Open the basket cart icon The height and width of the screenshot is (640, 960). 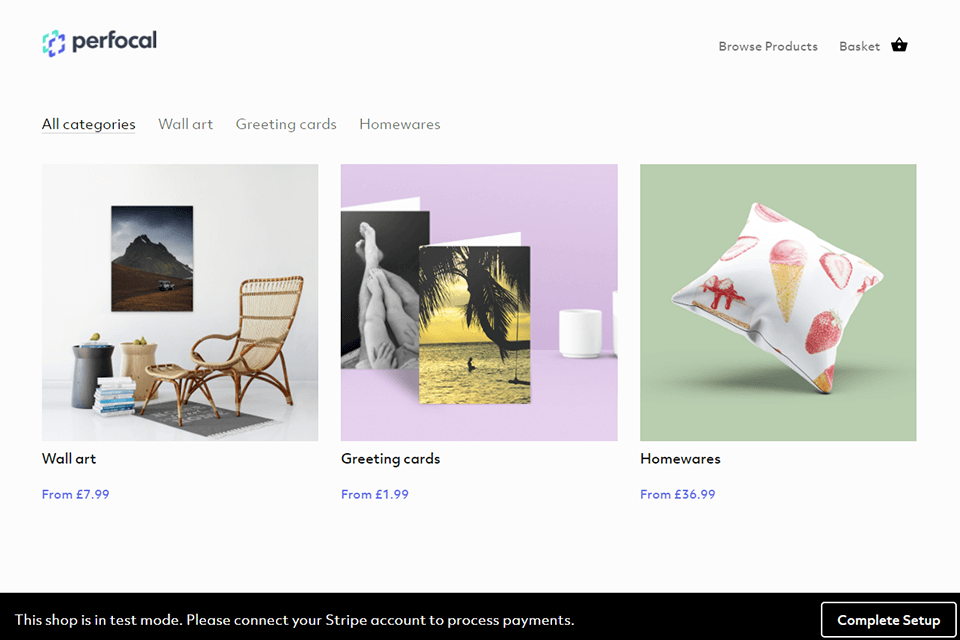pyautogui.click(x=899, y=45)
